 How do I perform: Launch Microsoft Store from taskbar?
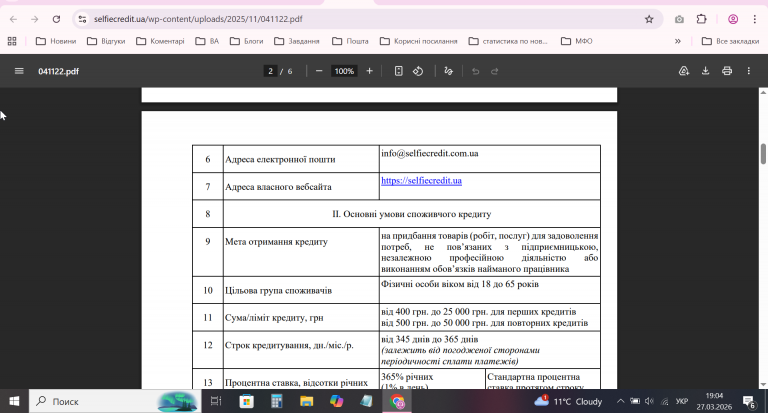[246, 401]
